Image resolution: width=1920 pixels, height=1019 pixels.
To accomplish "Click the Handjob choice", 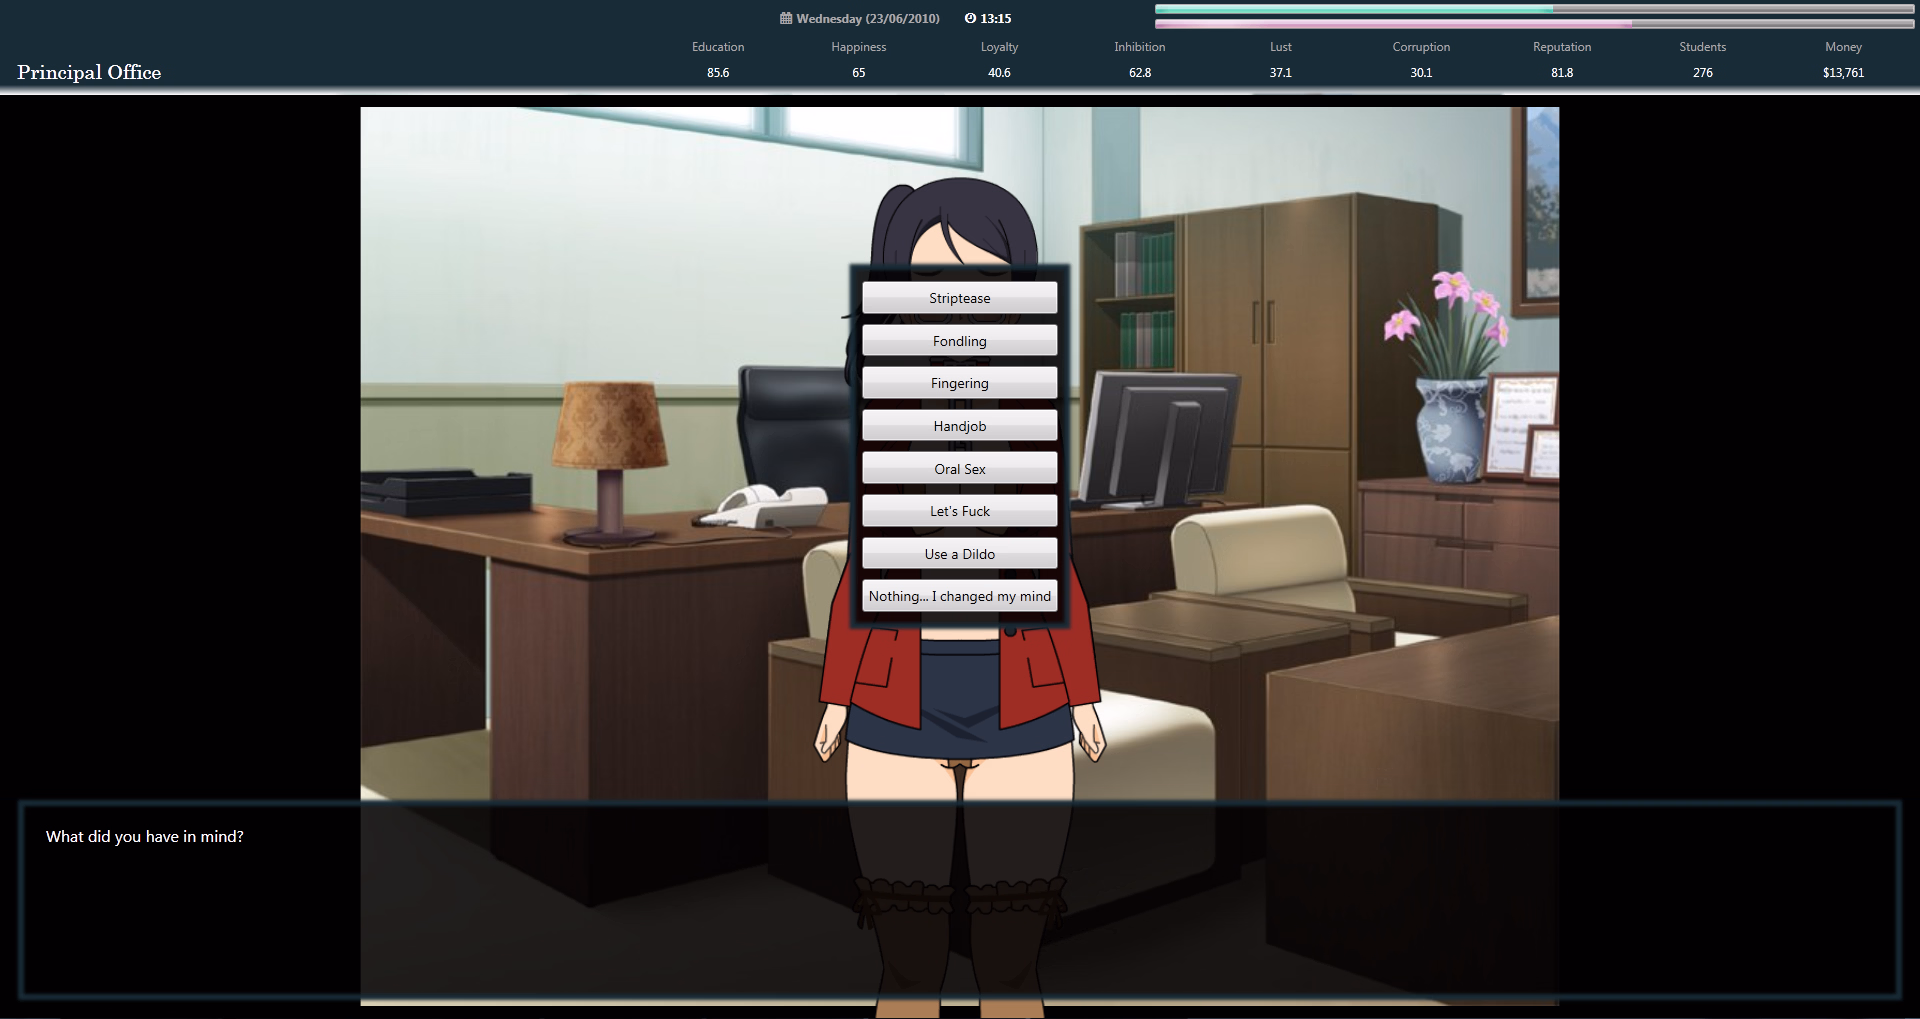I will (x=959, y=425).
